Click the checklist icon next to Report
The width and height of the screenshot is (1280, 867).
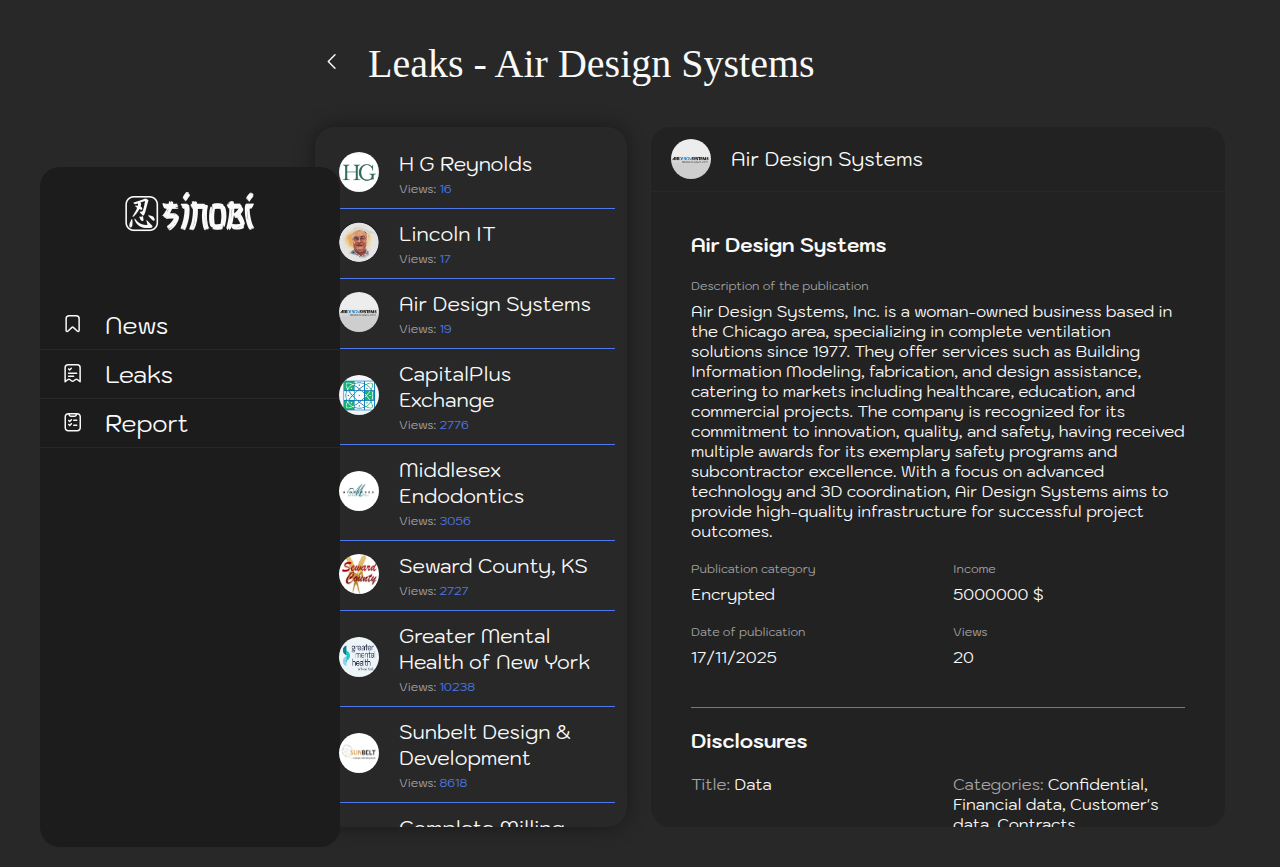click(x=72, y=422)
